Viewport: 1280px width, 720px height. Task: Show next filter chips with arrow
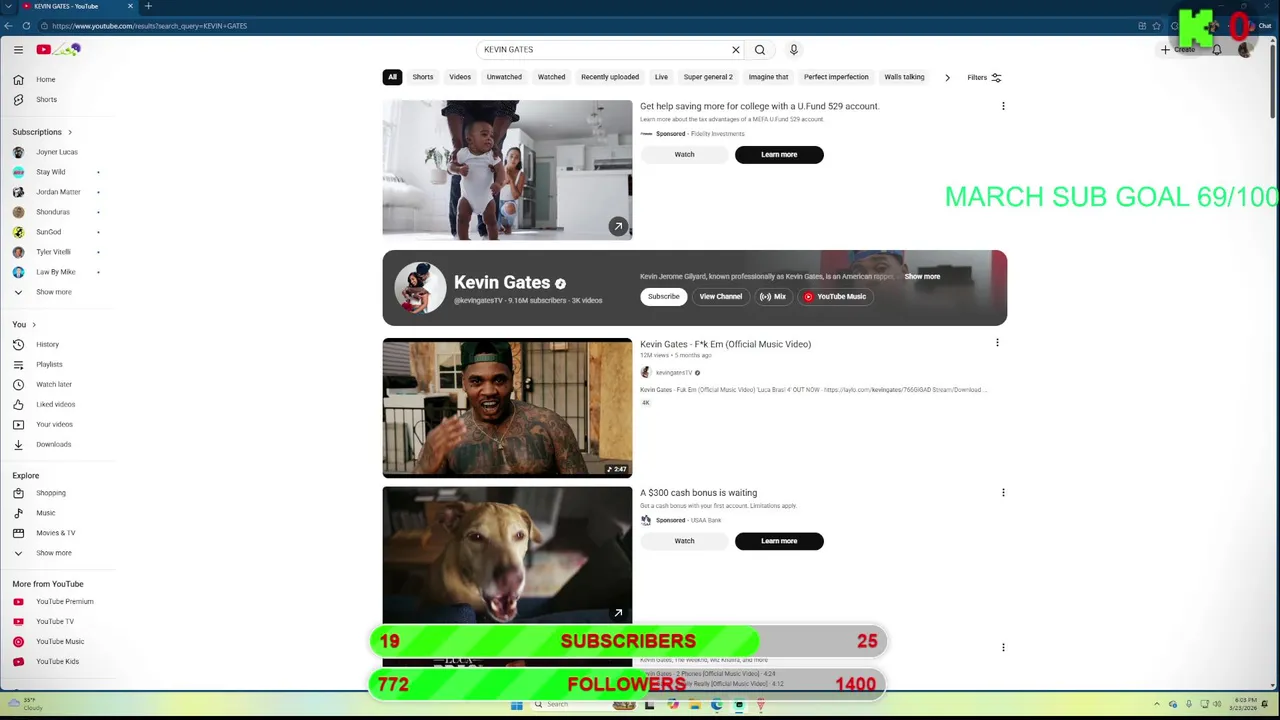tap(948, 77)
